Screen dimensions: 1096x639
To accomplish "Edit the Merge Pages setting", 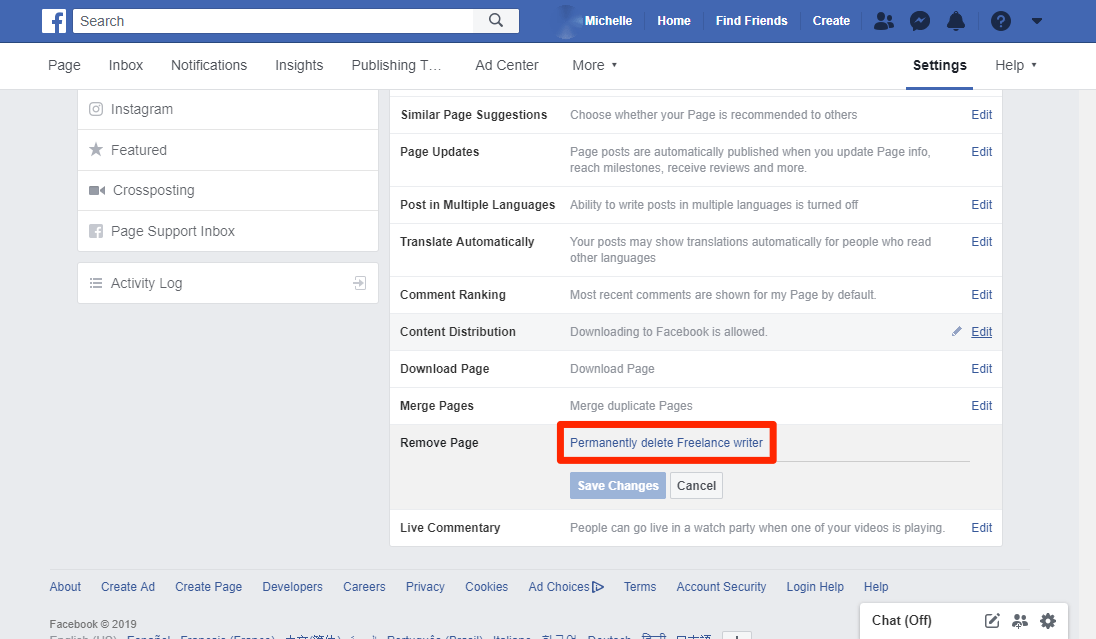I will point(981,405).
